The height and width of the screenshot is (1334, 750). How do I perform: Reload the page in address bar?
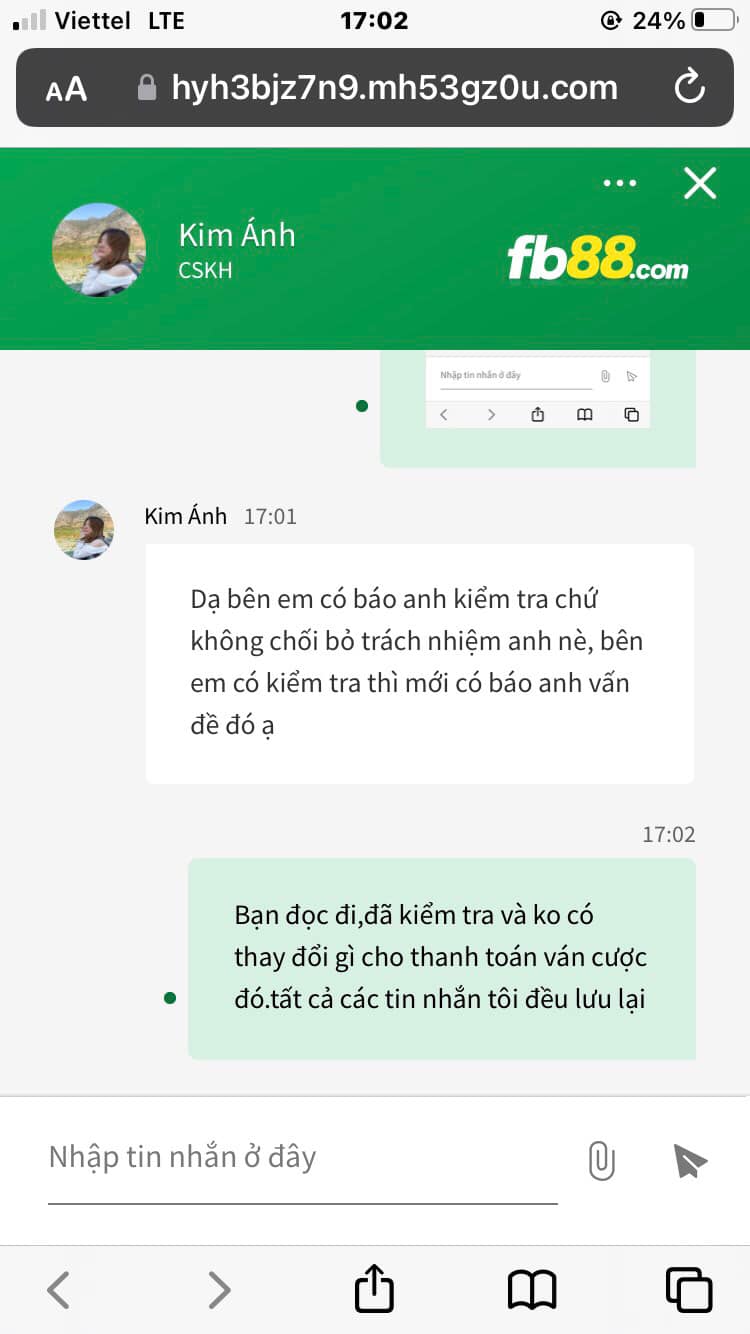(x=690, y=88)
